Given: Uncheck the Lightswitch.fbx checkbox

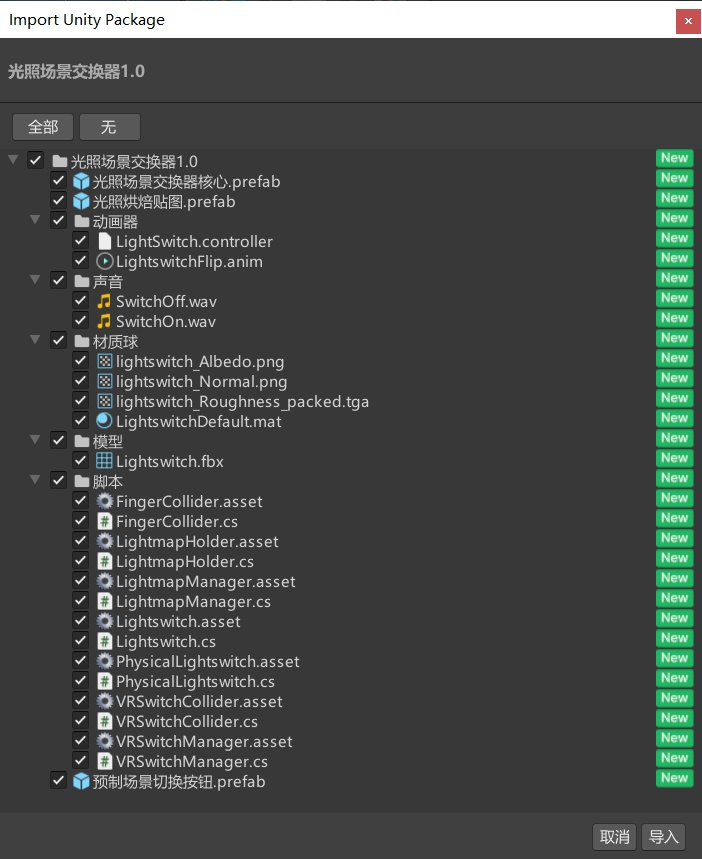Looking at the screenshot, I should coord(81,461).
